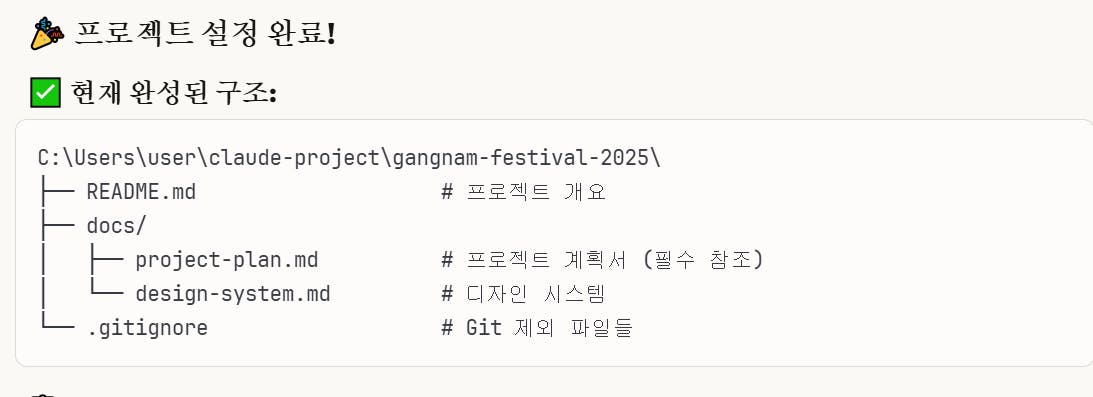Select the '현재 완성된 구조:' heading text
Viewport: 1093px width, 397px height.
click(x=174, y=93)
